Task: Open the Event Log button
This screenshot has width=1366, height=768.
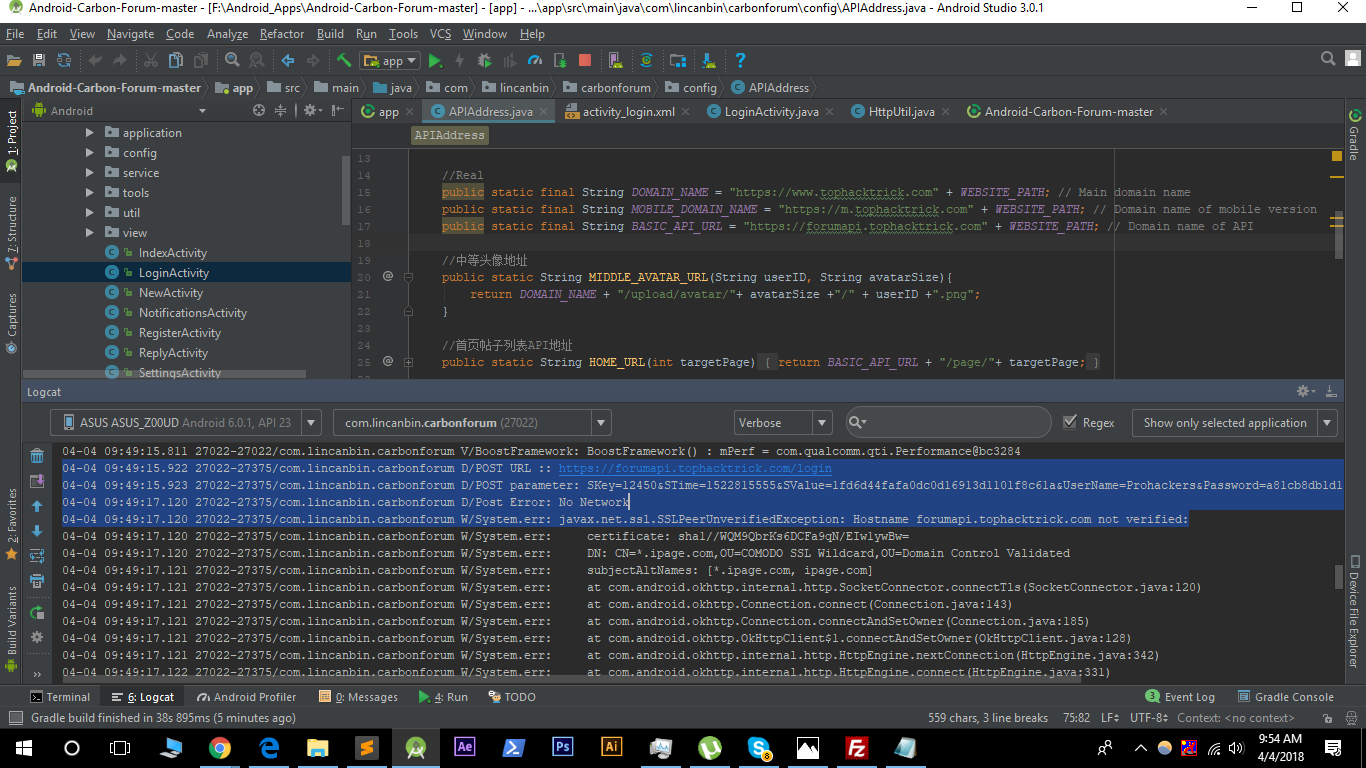Action: [1181, 697]
